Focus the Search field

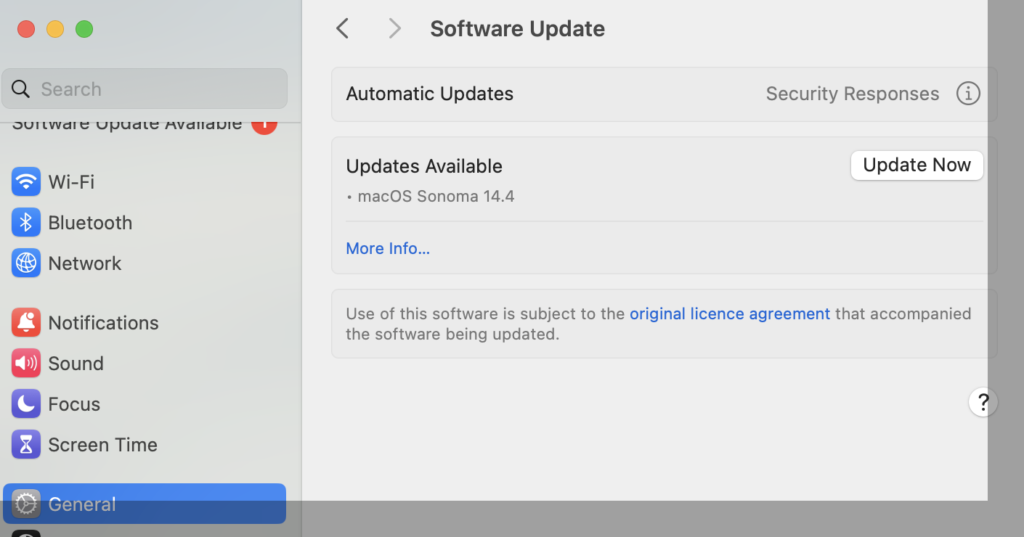tap(144, 89)
